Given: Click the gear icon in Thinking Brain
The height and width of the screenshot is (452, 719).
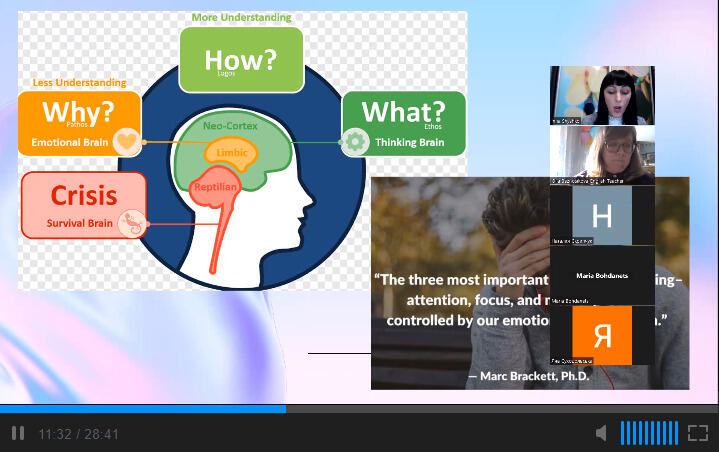Looking at the screenshot, I should (x=355, y=142).
